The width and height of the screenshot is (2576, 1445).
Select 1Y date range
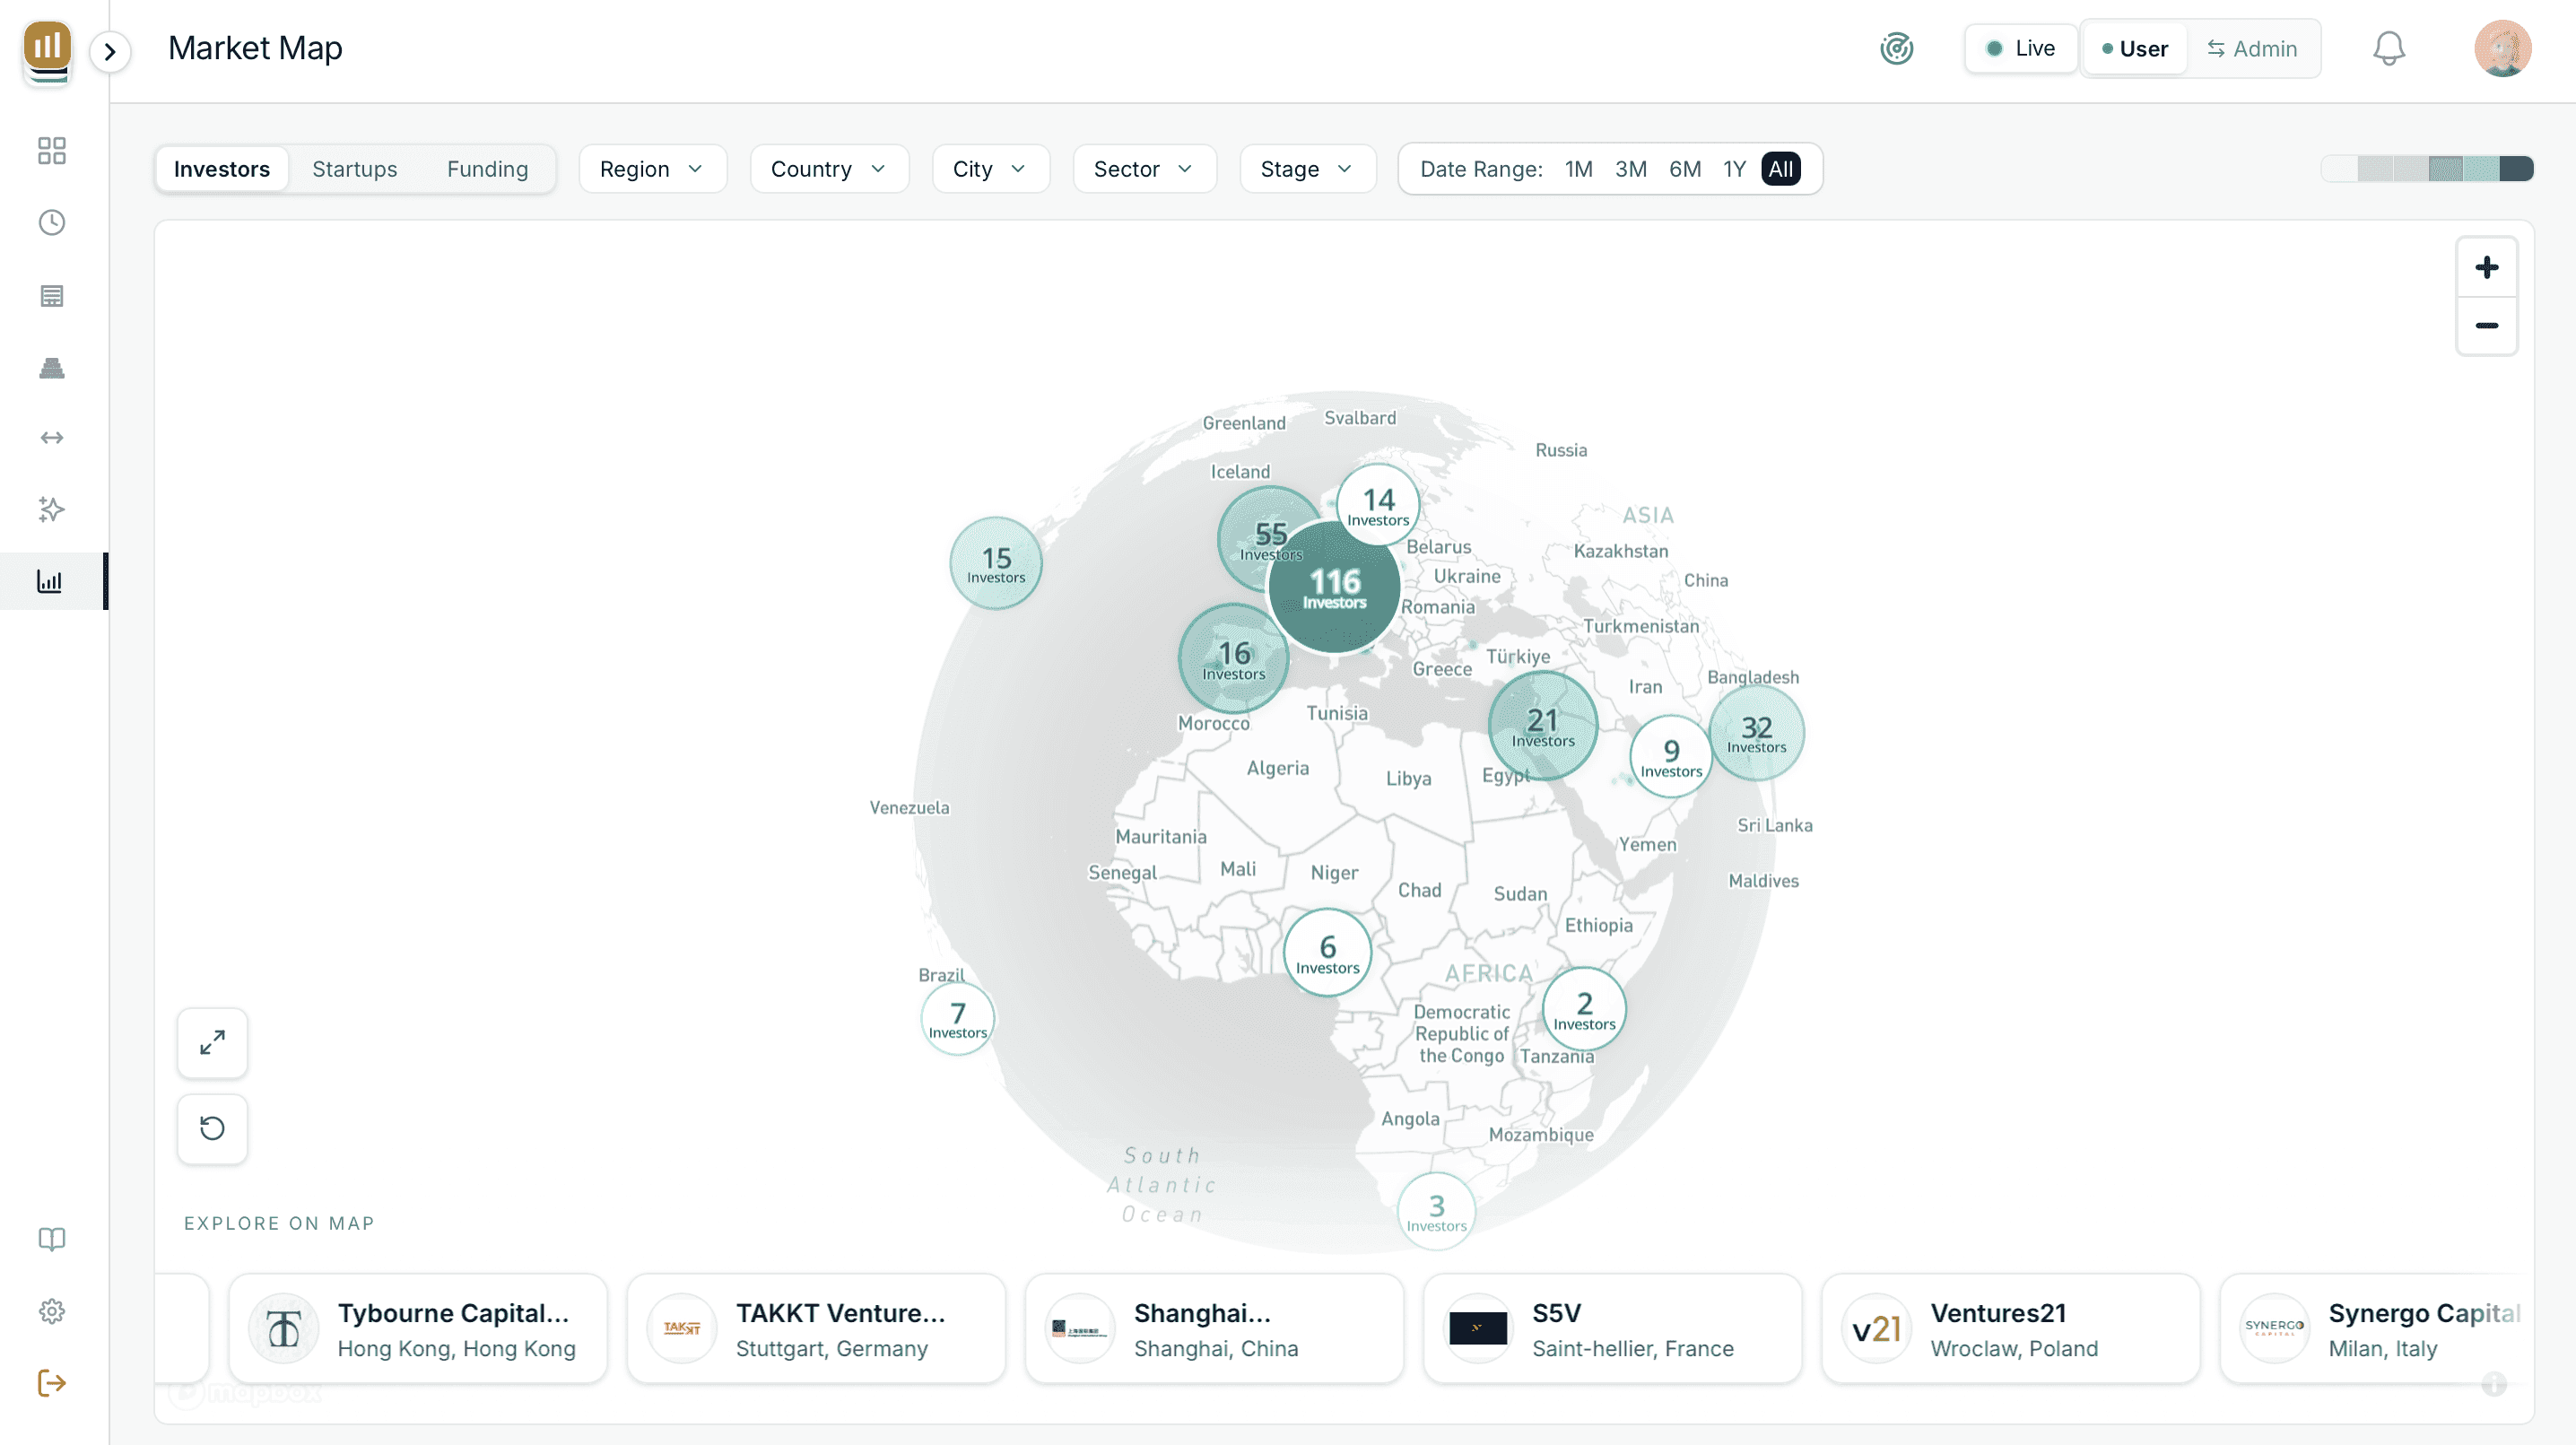tap(1734, 169)
